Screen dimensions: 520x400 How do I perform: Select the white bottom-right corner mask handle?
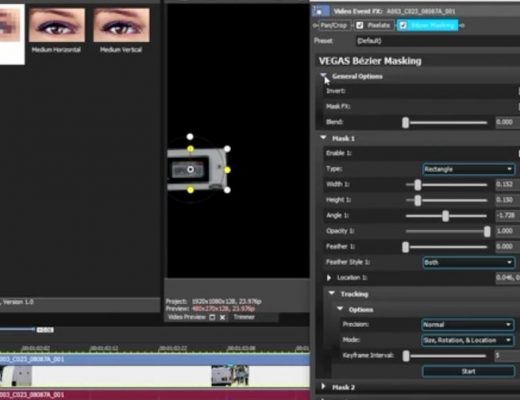(227, 190)
